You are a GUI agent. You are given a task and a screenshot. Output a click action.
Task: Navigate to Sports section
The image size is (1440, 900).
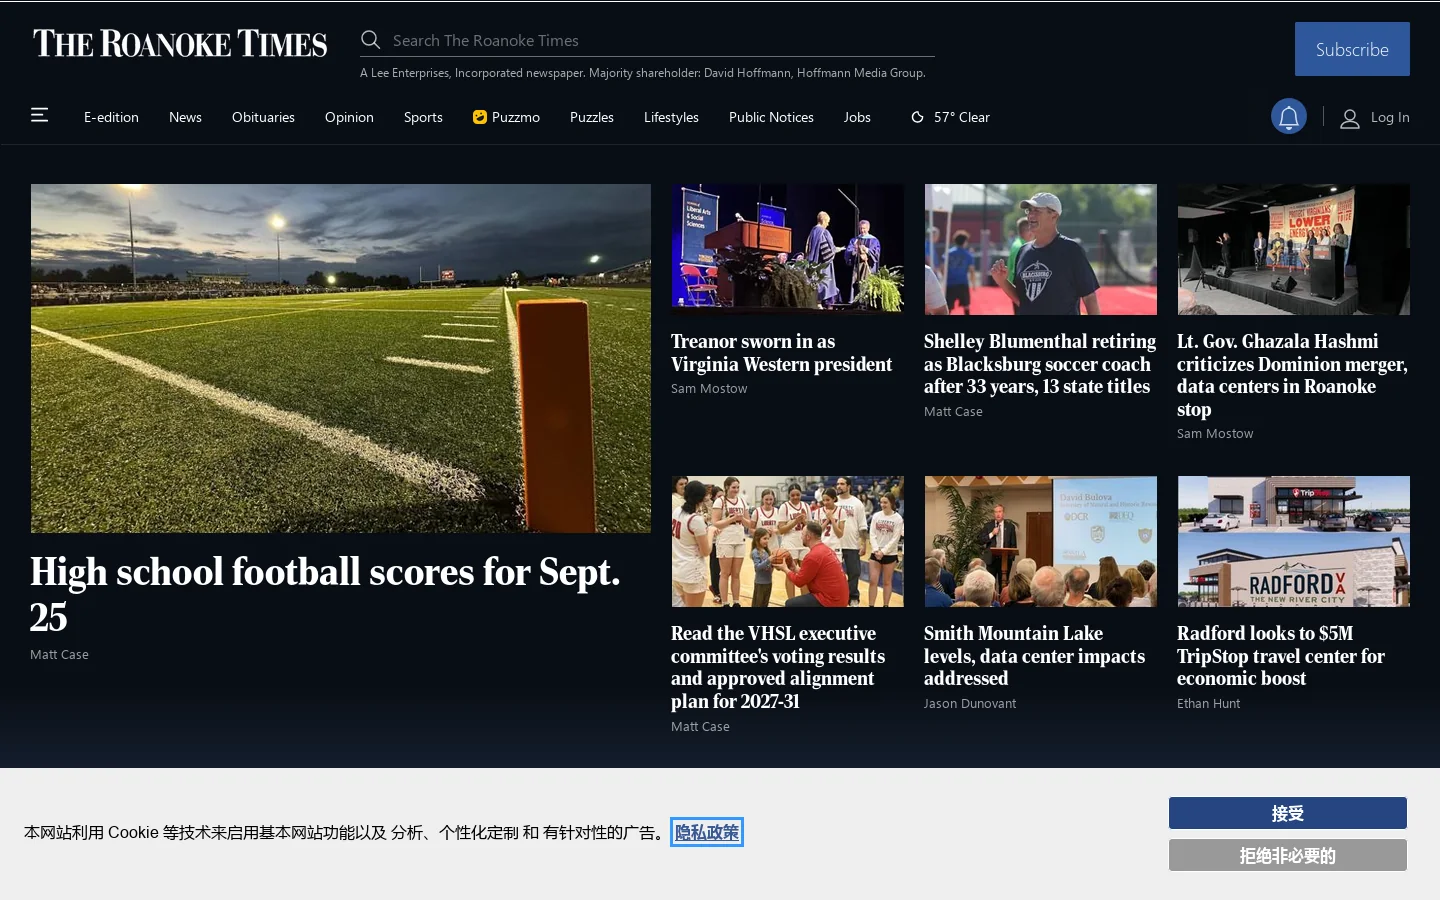click(x=423, y=117)
